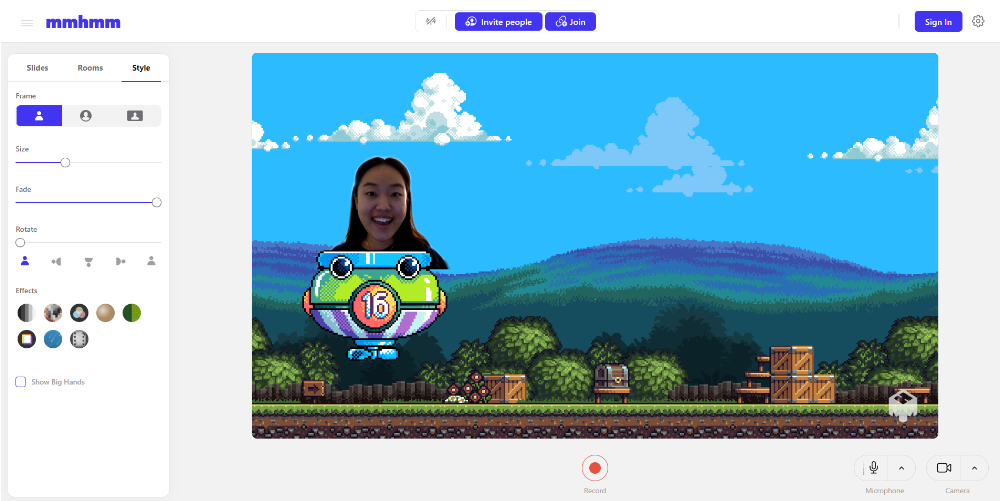This screenshot has height=501, width=1000.
Task: Open settings gear
Action: tap(978, 21)
